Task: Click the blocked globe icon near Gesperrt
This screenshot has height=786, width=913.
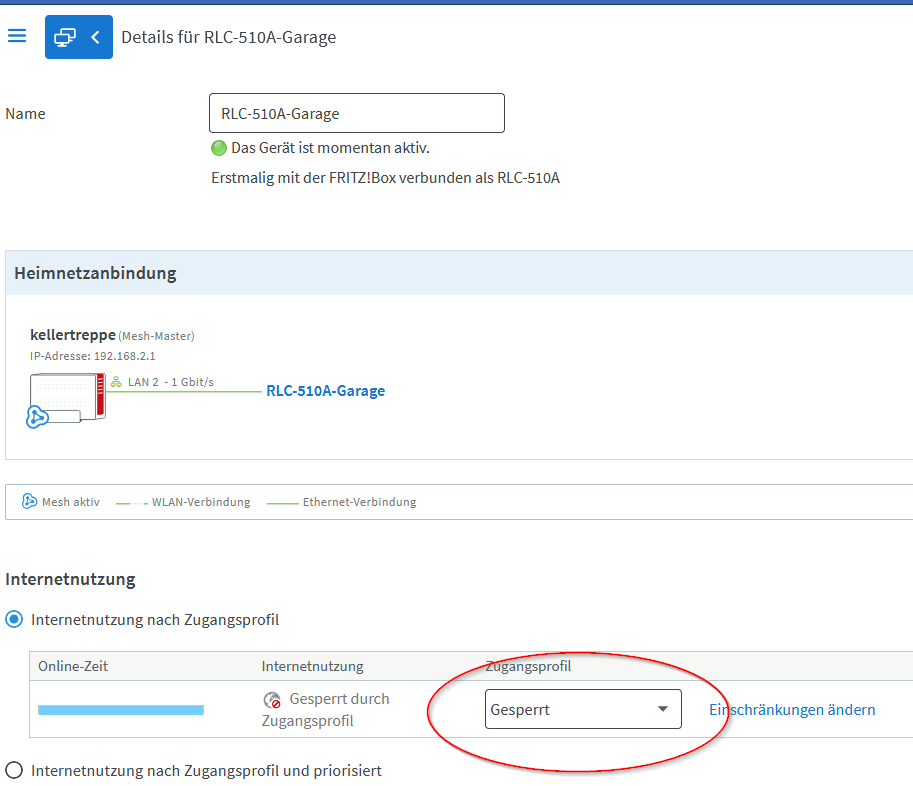Action: click(272, 700)
